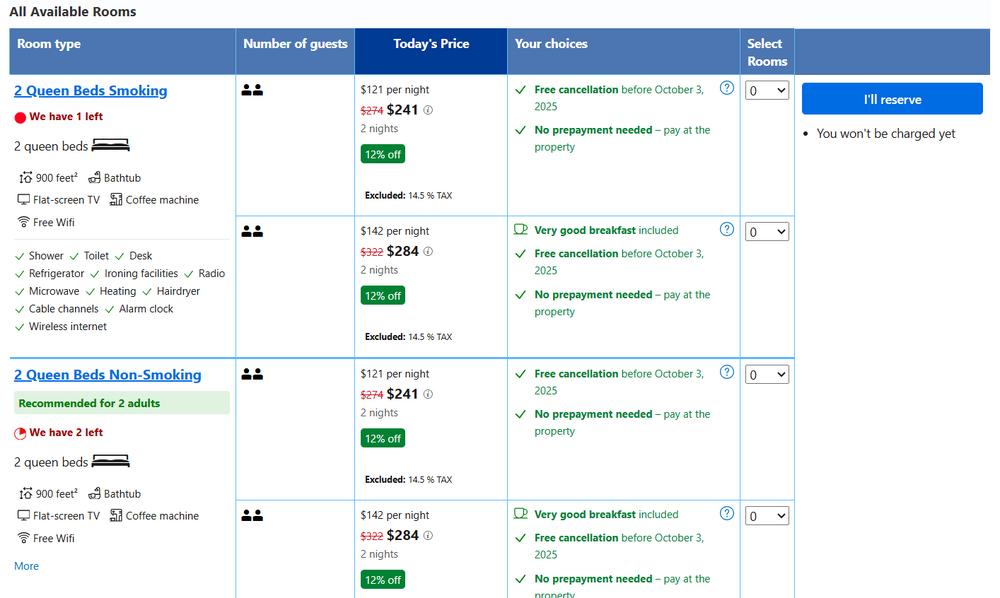Click info icon beside Smoking room $284 price
This screenshot has width=1000, height=598.
(x=429, y=252)
